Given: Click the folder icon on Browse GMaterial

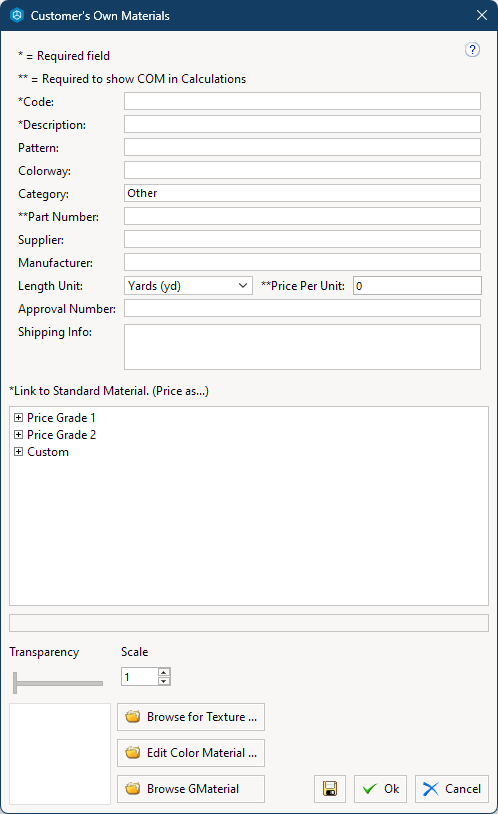Looking at the screenshot, I should [x=133, y=788].
